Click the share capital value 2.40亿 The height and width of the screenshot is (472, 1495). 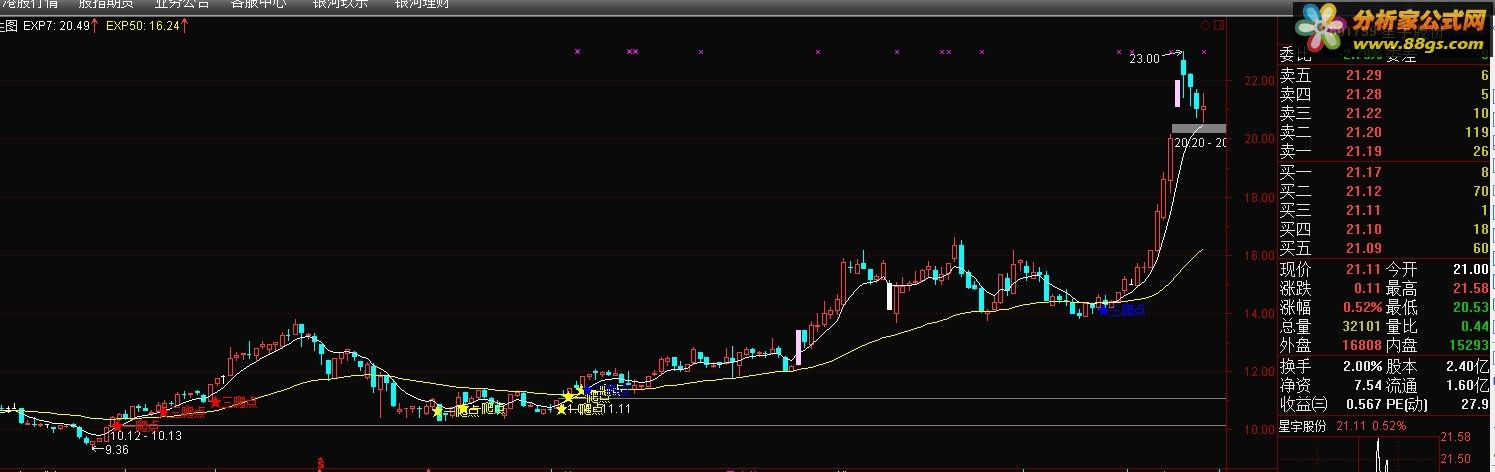coord(1469,367)
